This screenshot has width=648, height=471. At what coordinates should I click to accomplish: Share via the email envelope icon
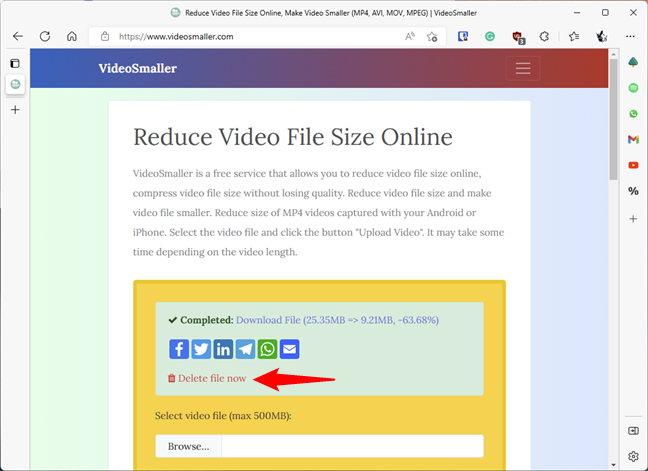pos(290,349)
